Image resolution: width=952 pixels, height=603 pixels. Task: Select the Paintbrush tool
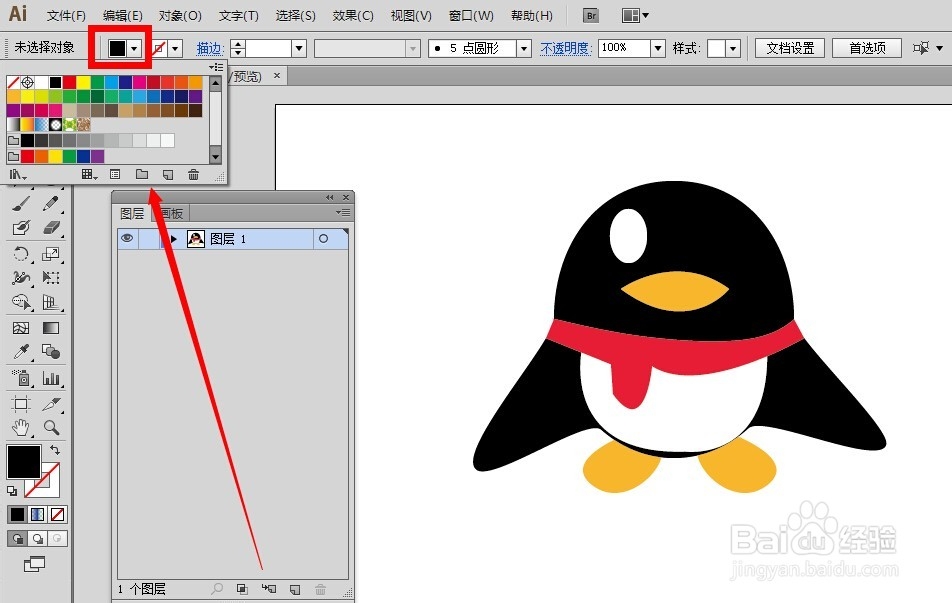[21, 203]
